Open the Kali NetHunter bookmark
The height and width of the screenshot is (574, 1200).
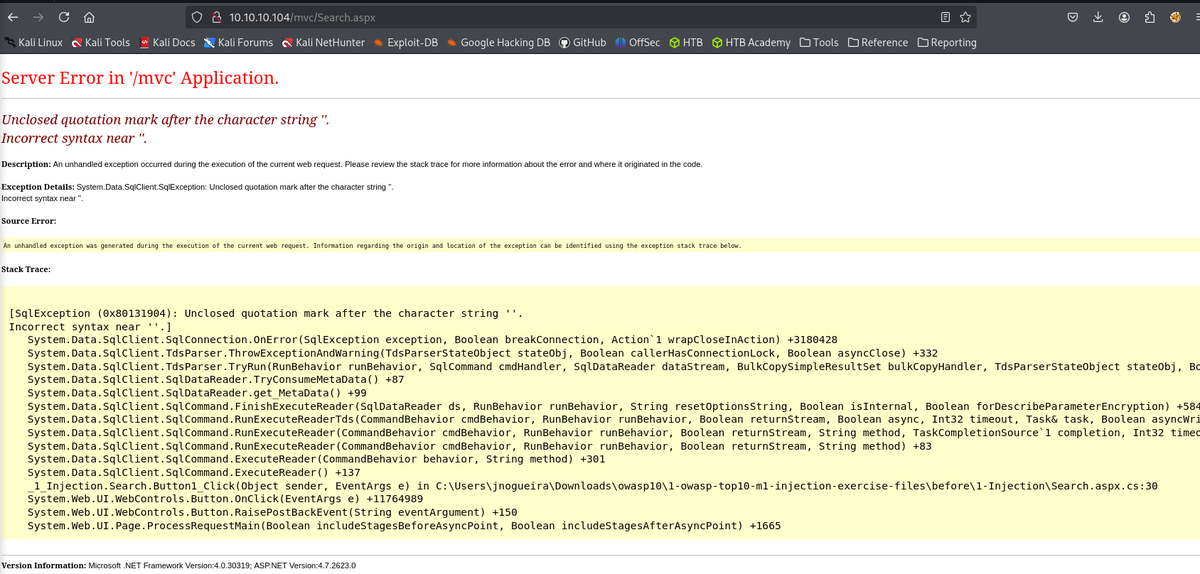[322, 43]
